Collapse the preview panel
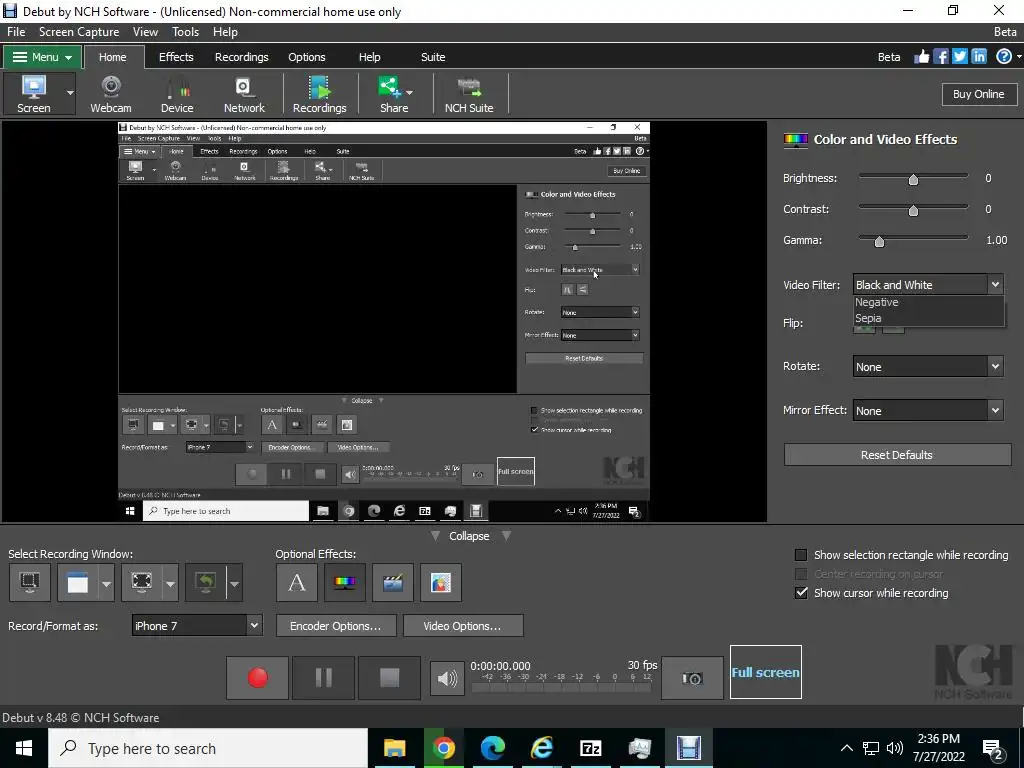The width and height of the screenshot is (1024, 768). tap(469, 536)
